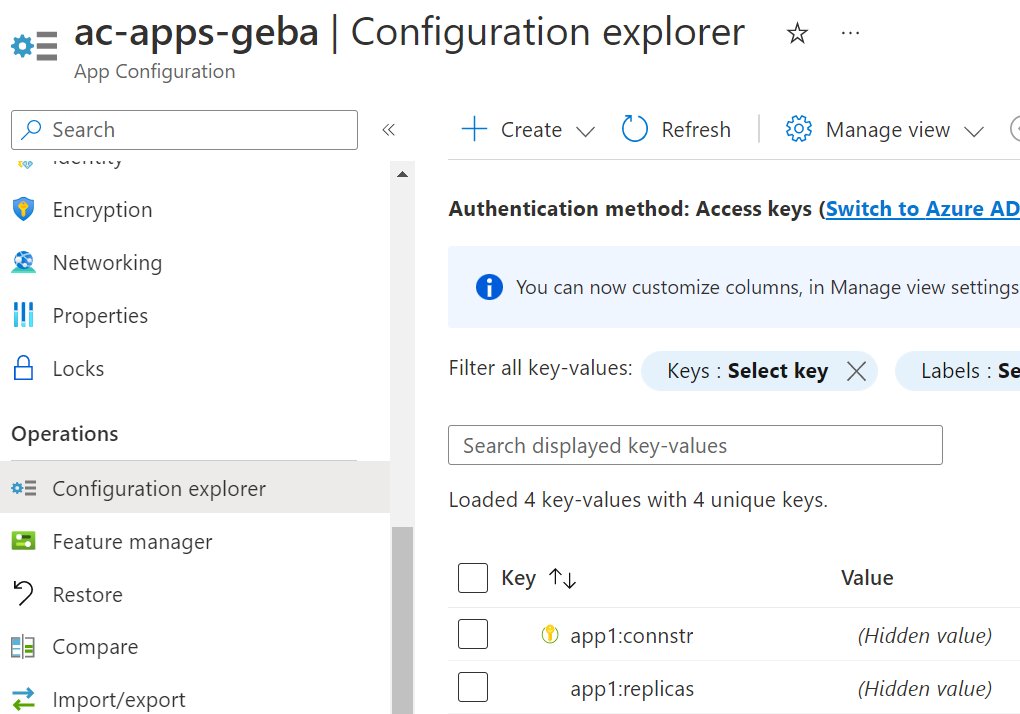Focus the sidebar Search input
This screenshot has width=1020, height=714.
[184, 130]
